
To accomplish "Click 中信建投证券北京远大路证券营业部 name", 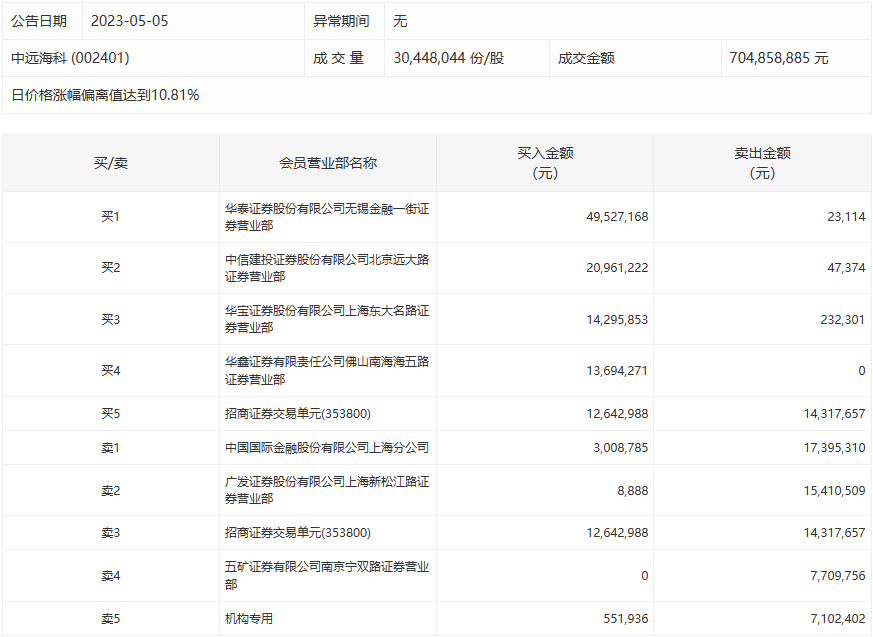I will pyautogui.click(x=327, y=268).
